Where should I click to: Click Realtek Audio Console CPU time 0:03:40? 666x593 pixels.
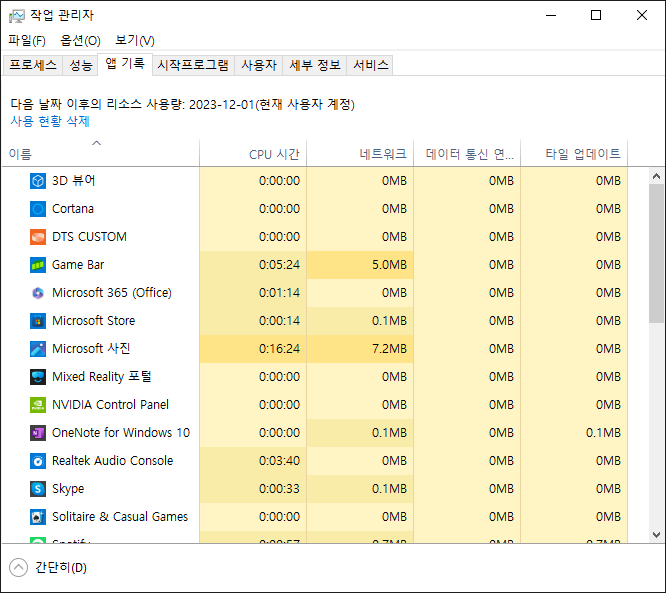[x=279, y=461]
